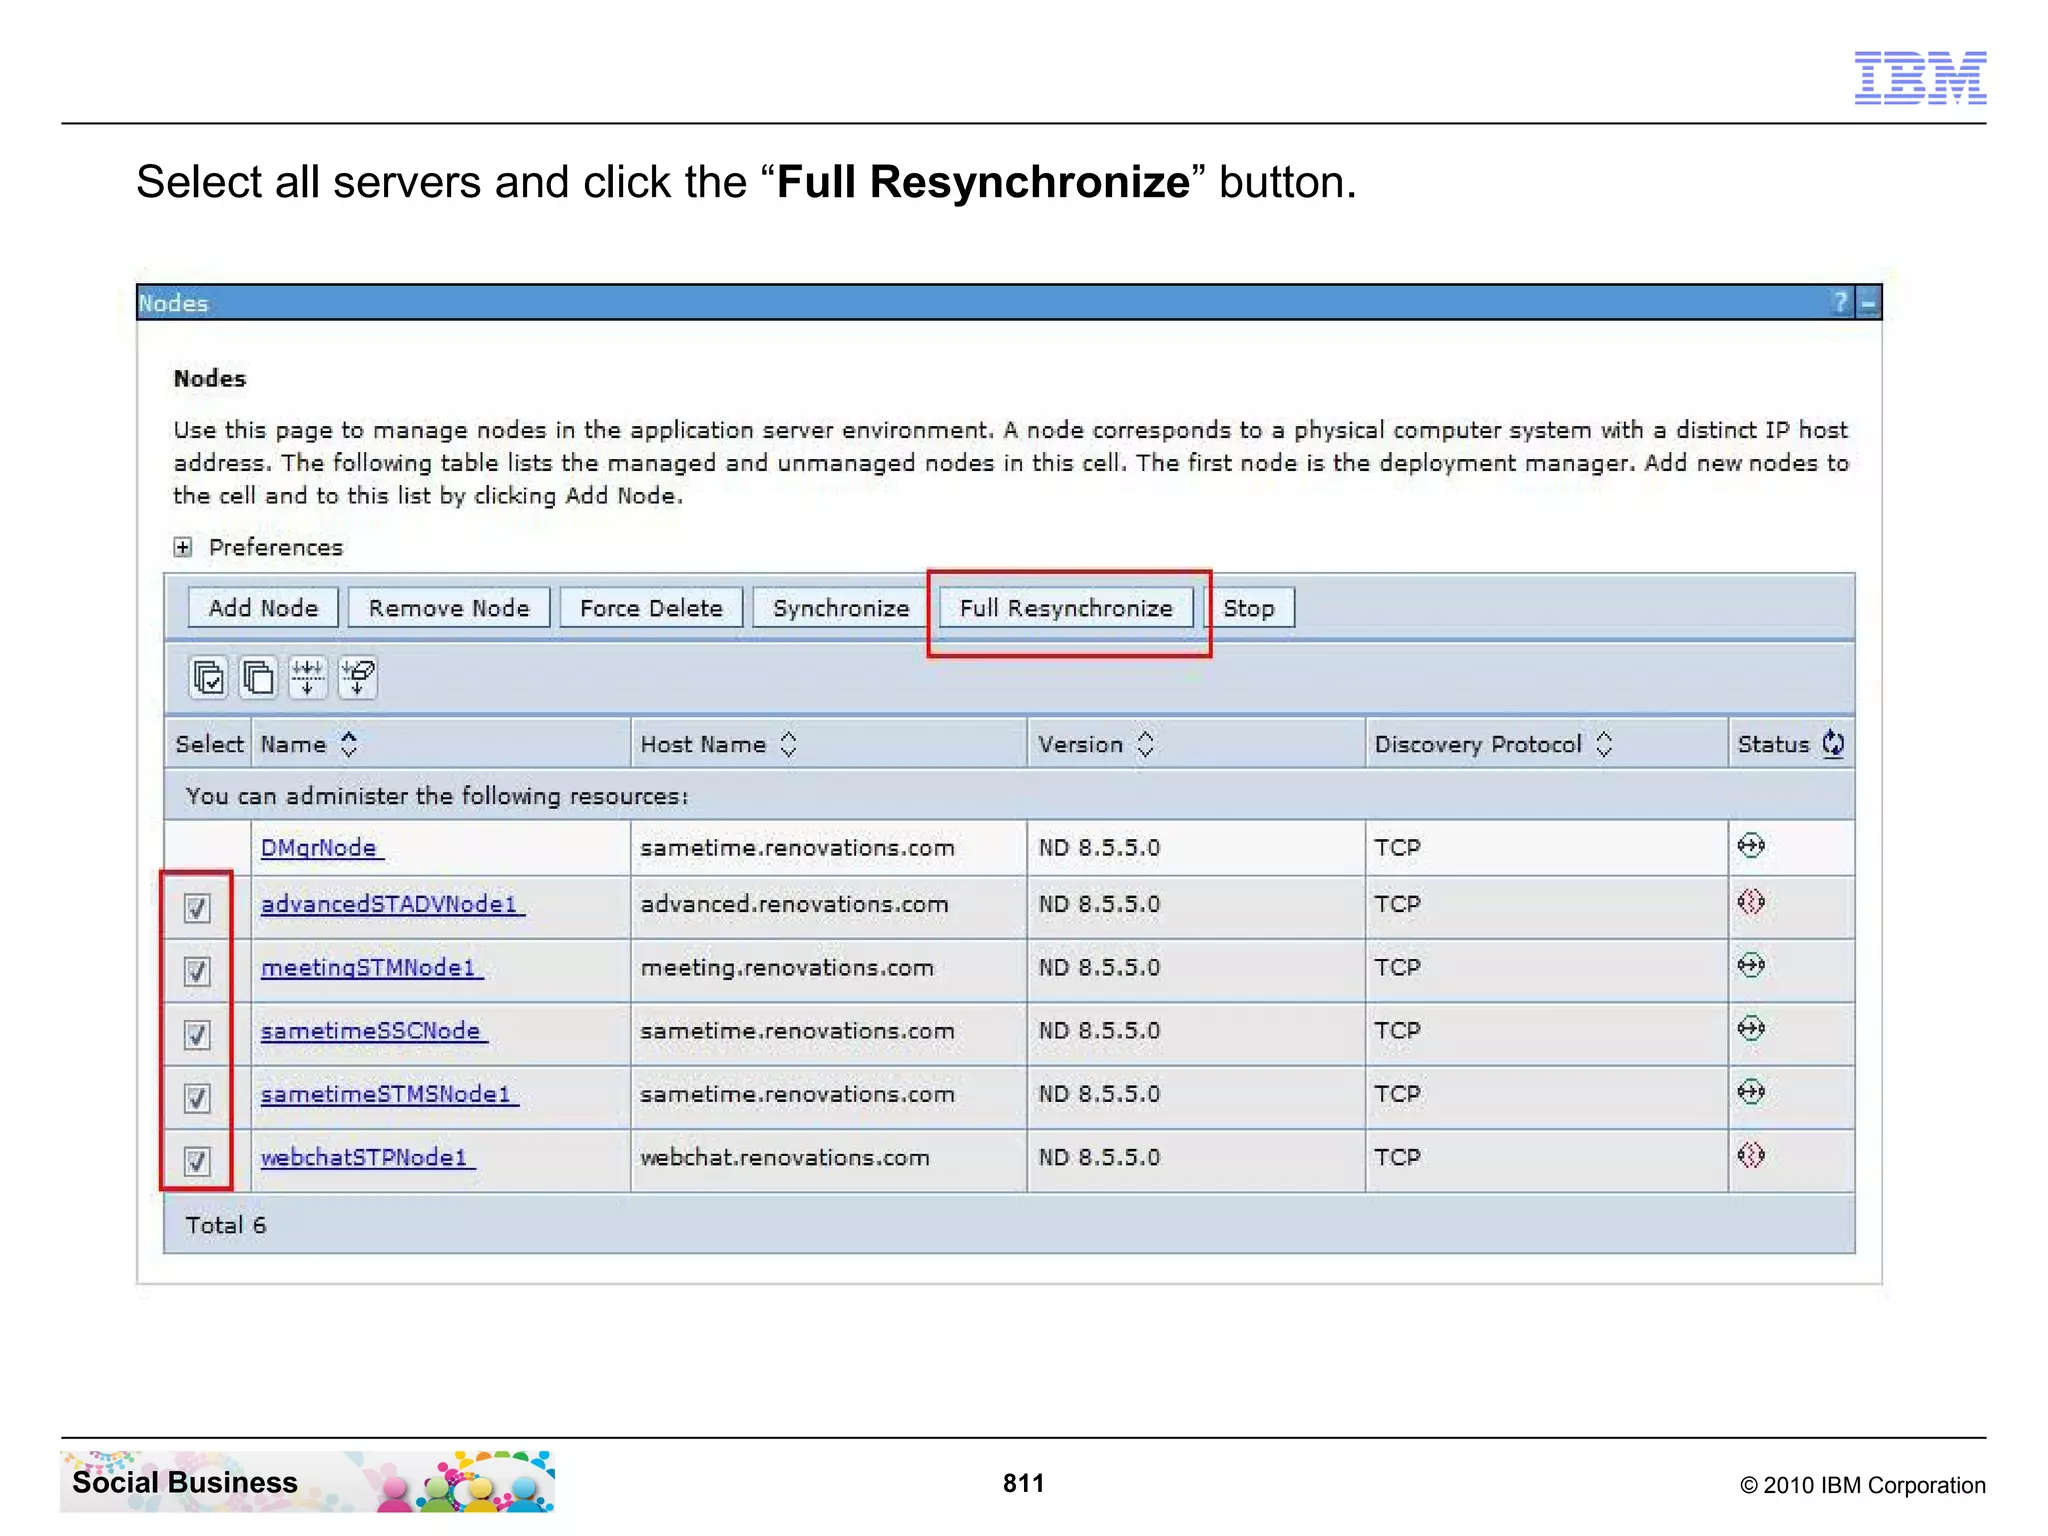
Task: Click the red status icon for advancedSTADVNode1
Action: coord(1751,902)
